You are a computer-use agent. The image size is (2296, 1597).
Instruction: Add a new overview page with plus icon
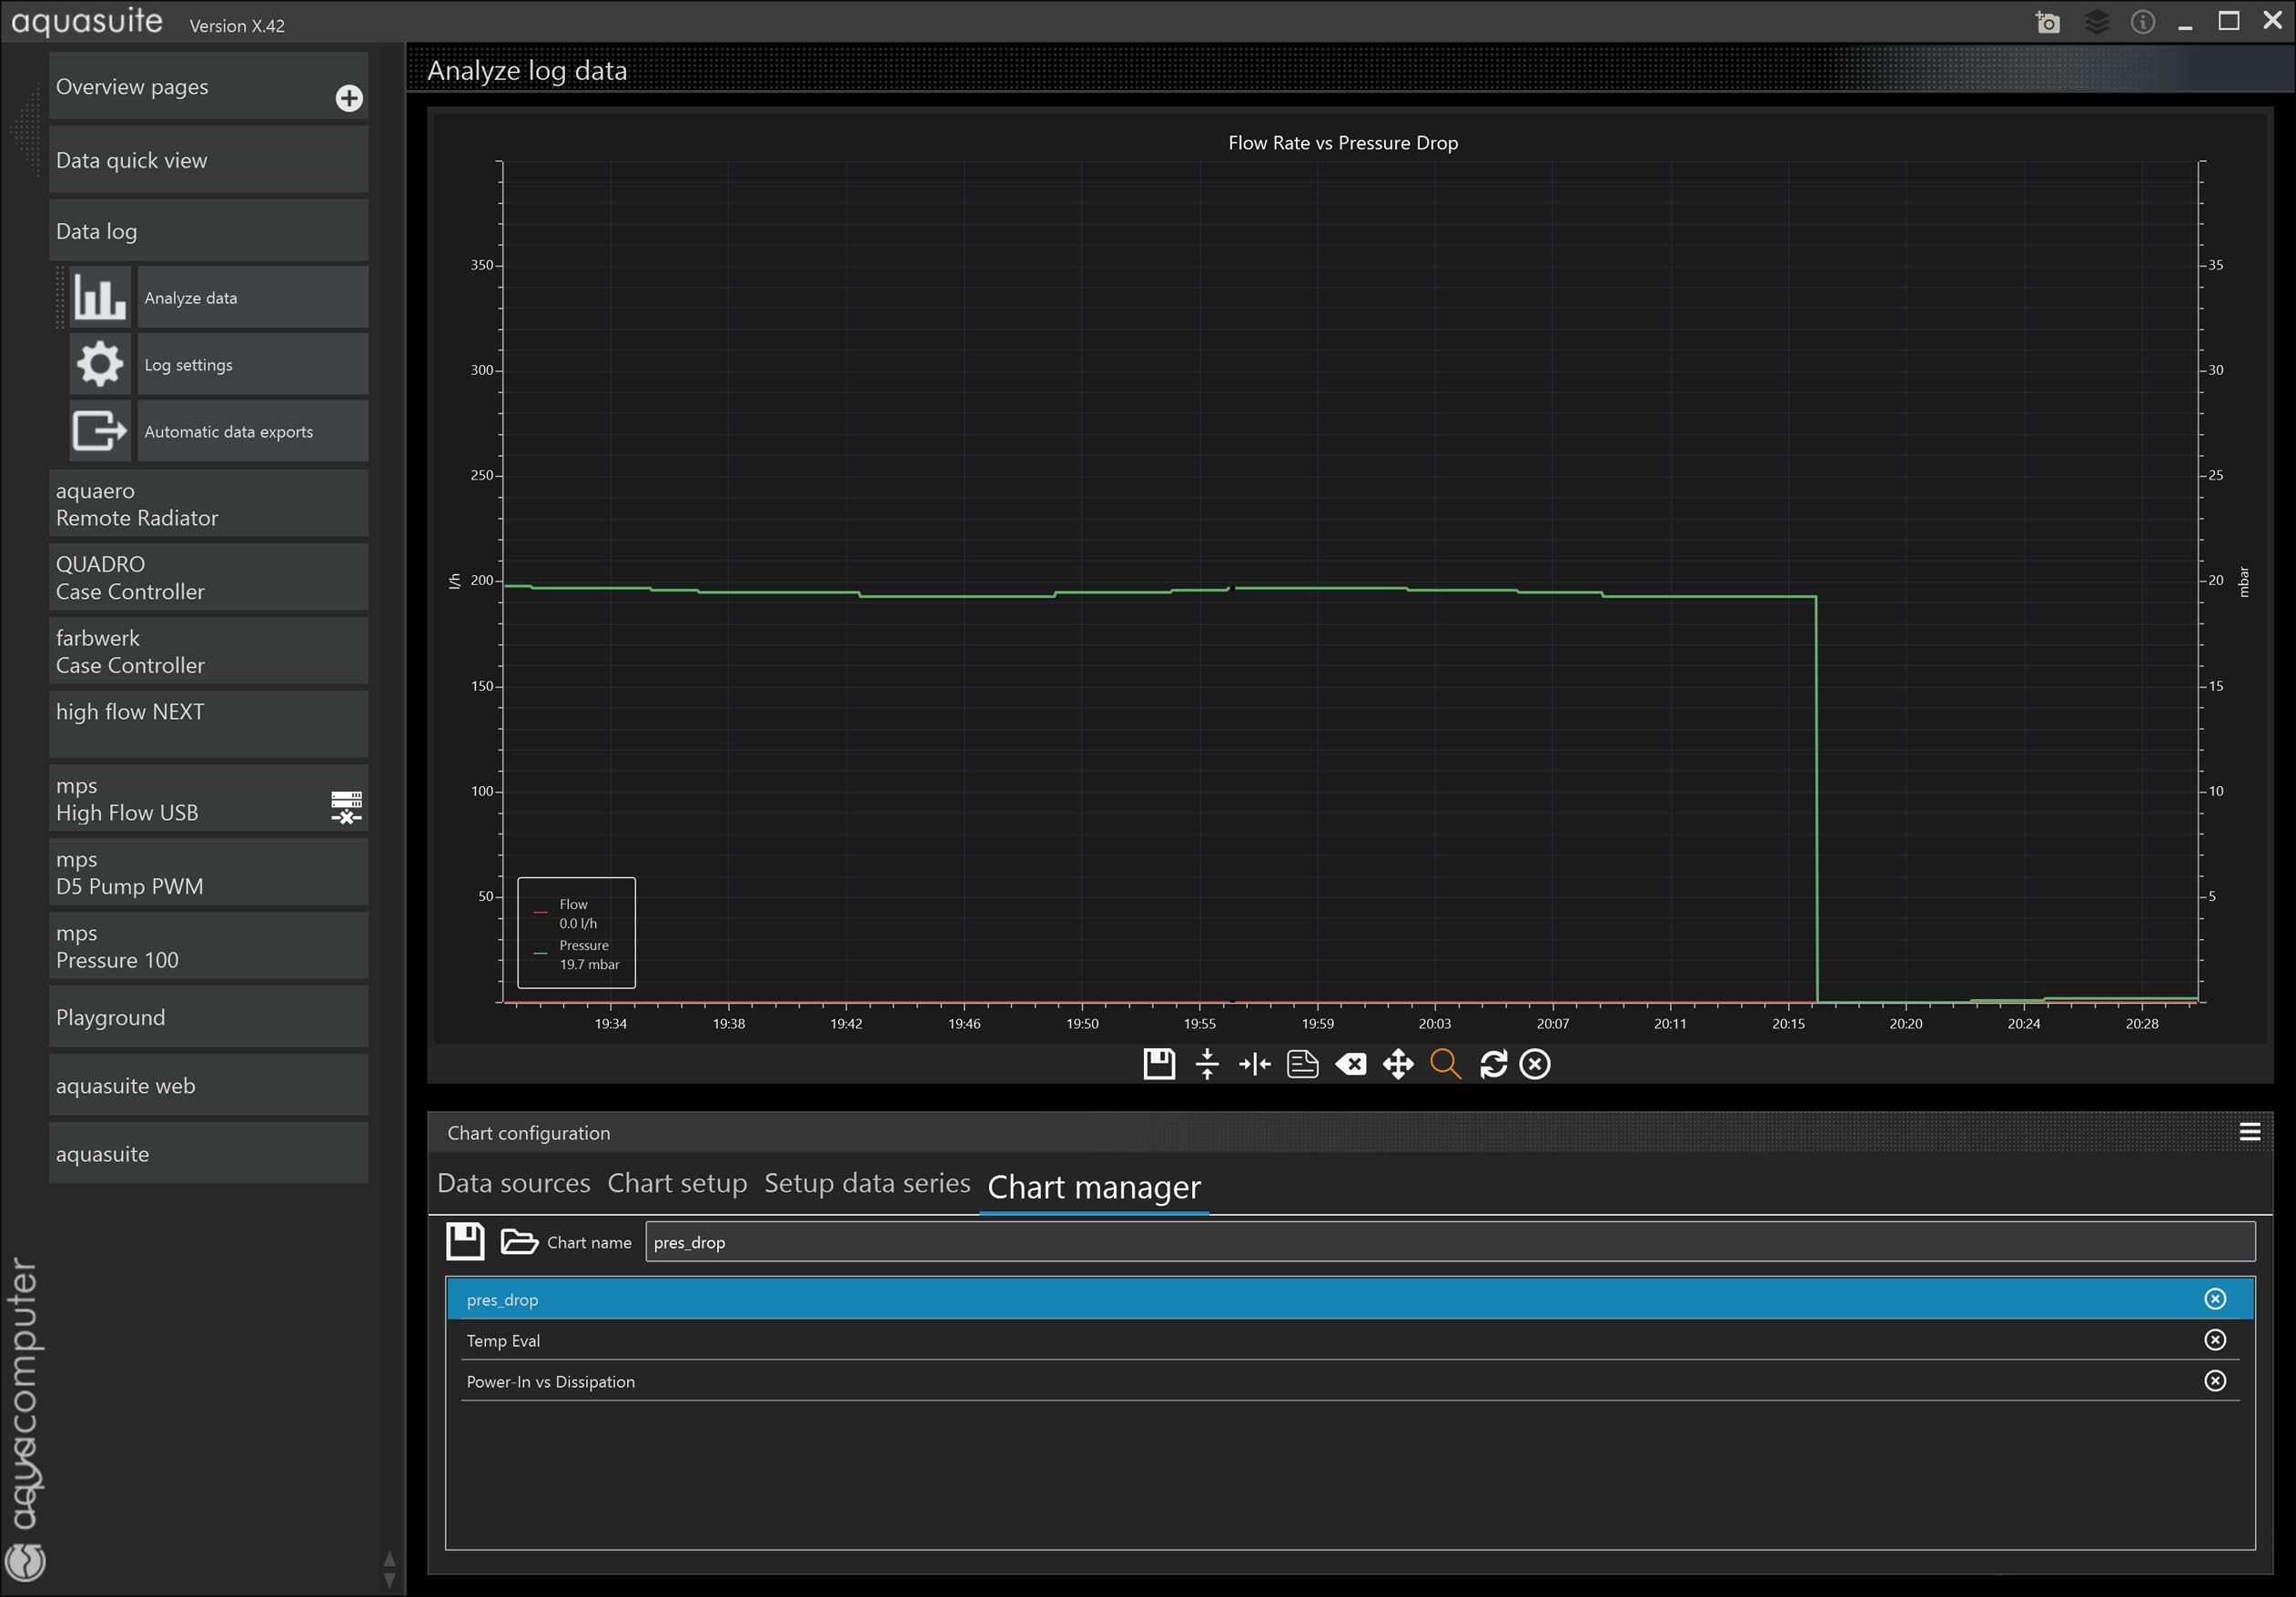click(x=348, y=98)
